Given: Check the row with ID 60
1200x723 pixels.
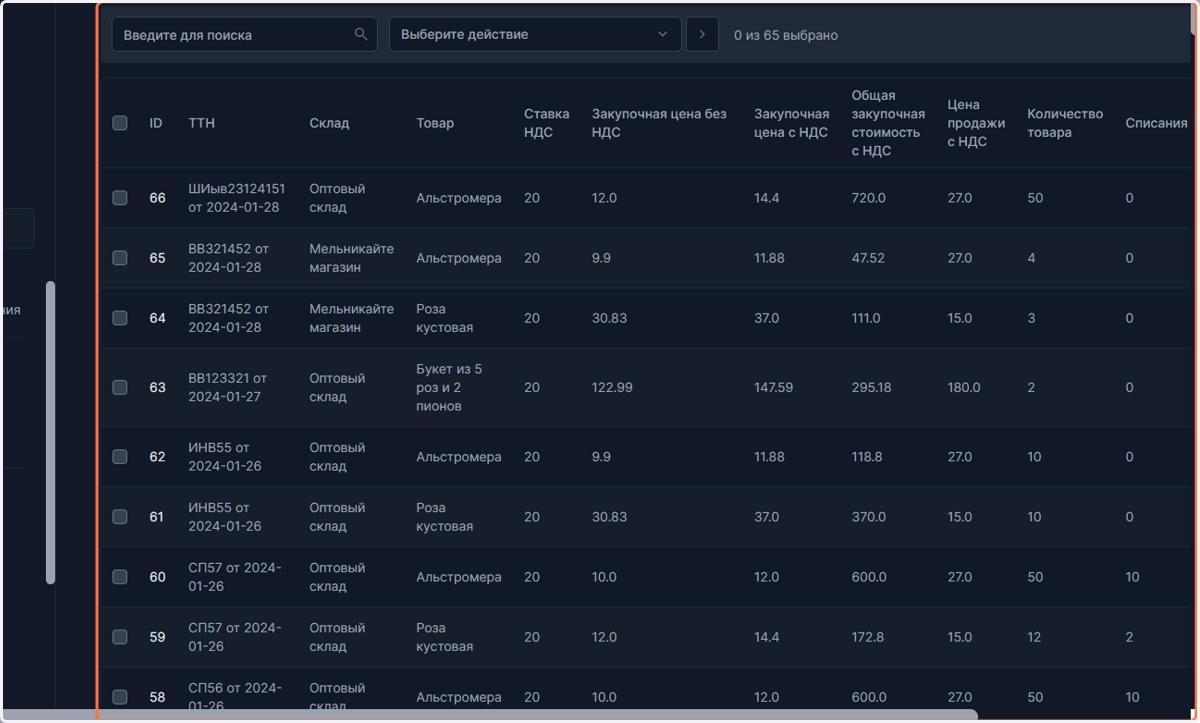Looking at the screenshot, I should (x=120, y=577).
